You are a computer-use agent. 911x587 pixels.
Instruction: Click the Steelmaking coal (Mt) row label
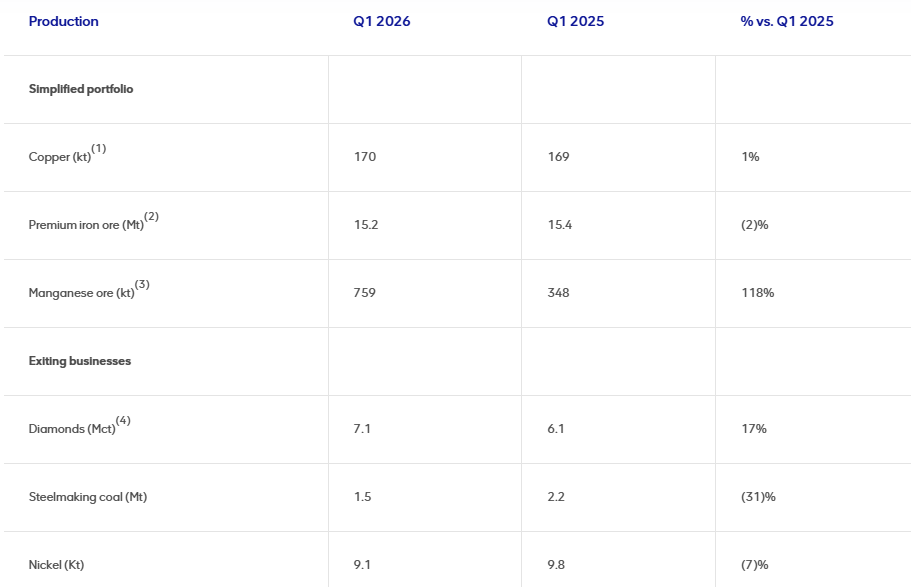pyautogui.click(x=88, y=497)
